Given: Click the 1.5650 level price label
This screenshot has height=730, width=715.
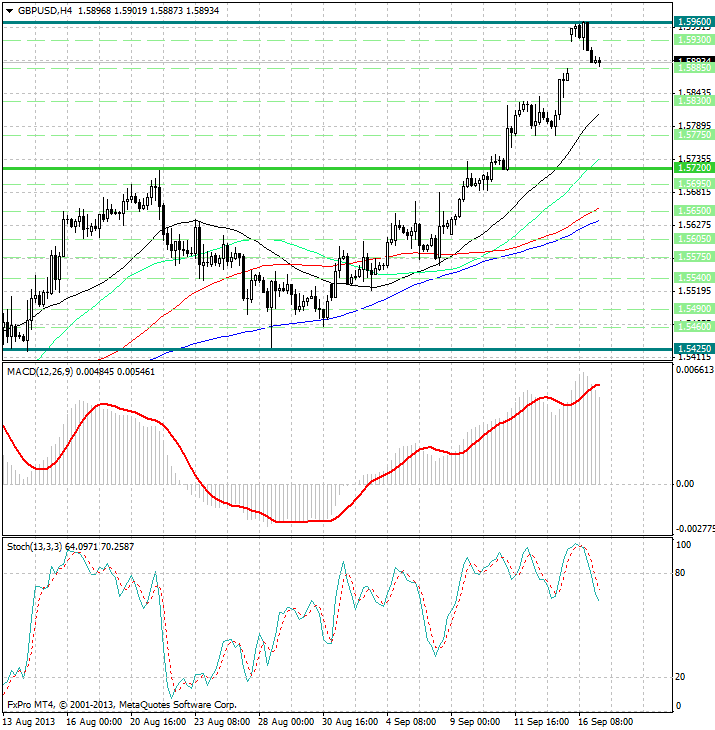Looking at the screenshot, I should 693,211.
